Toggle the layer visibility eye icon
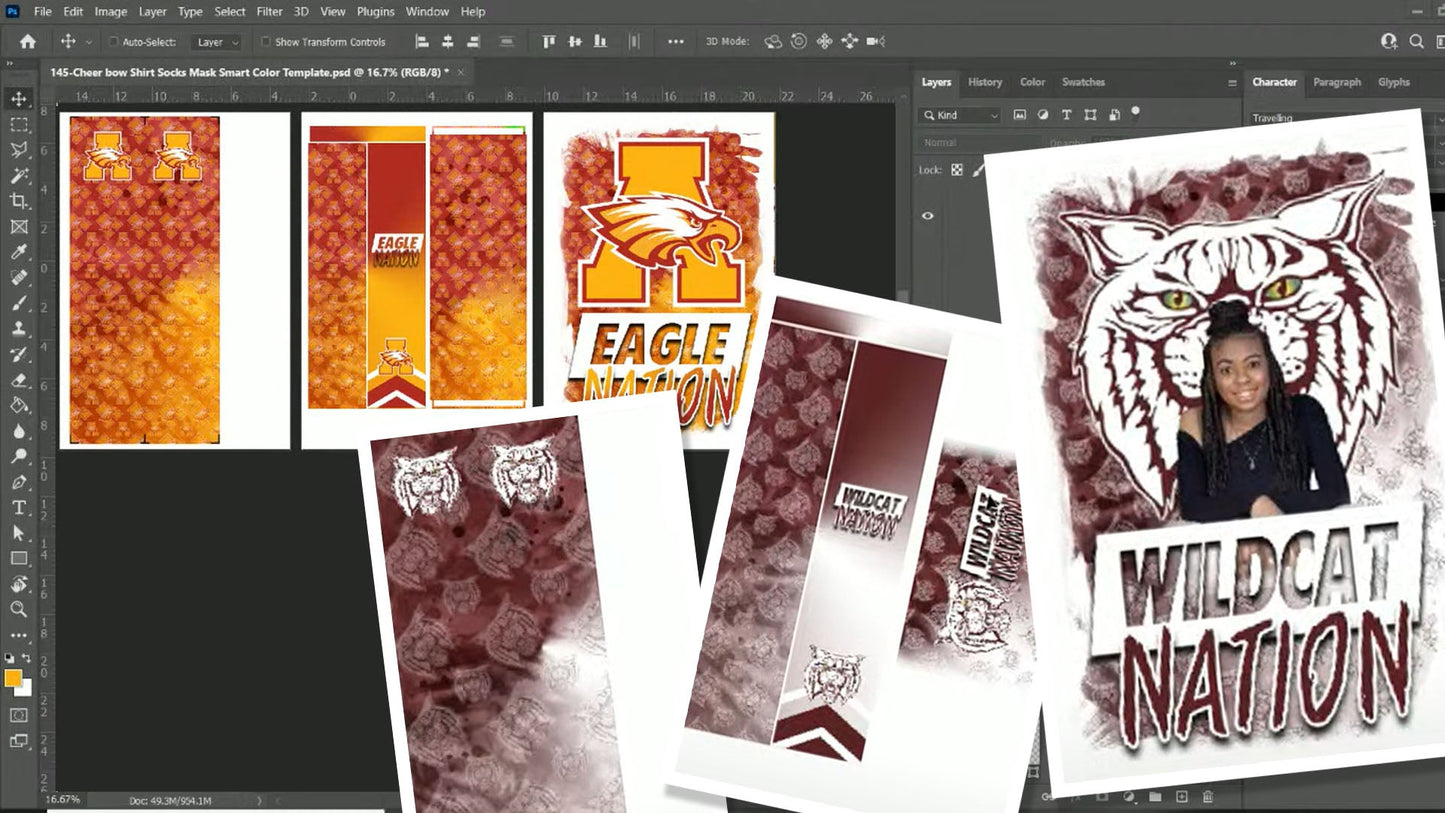 click(928, 216)
